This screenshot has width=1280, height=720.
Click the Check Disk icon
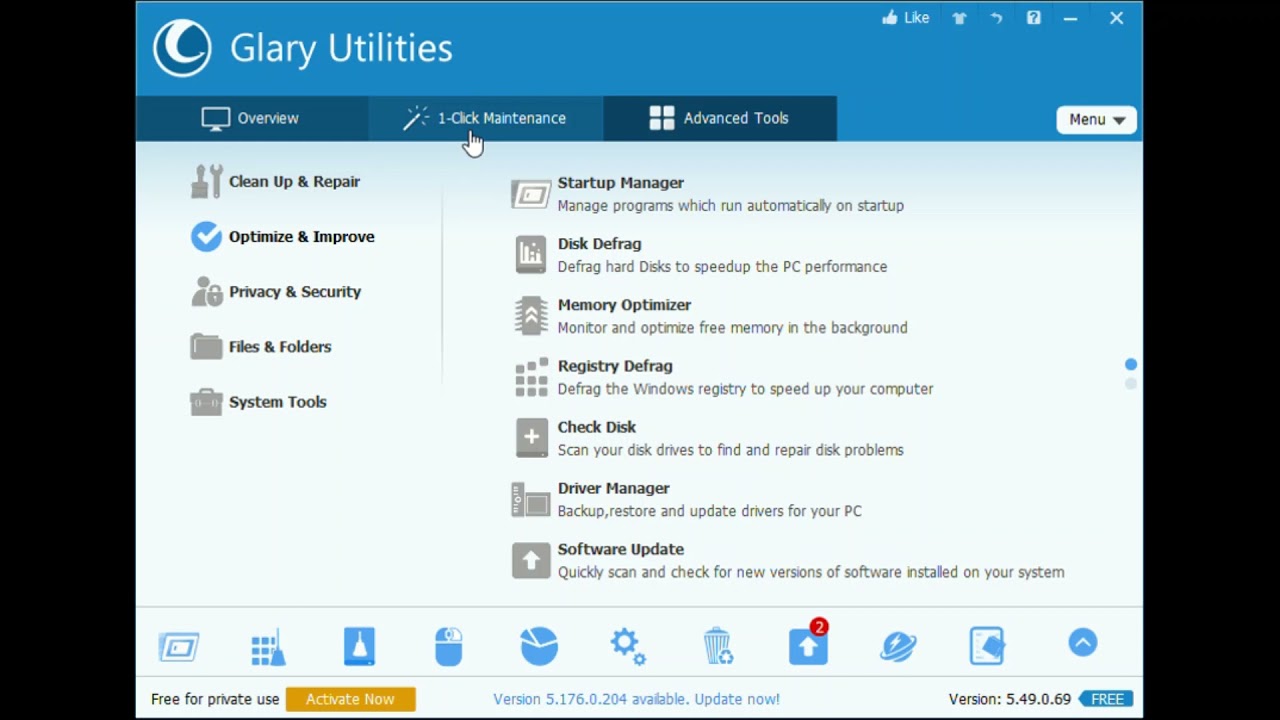[531, 438]
